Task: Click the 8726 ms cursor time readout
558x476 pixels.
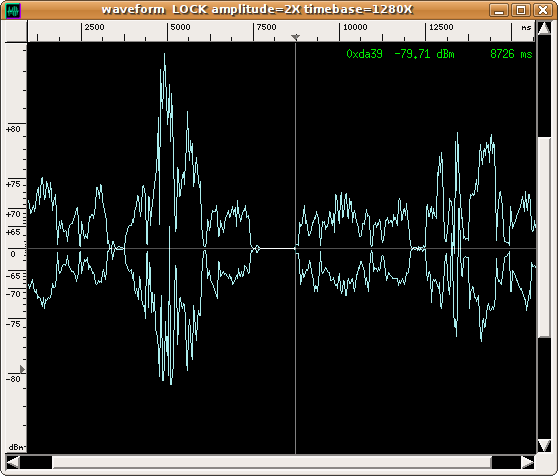Action: pos(511,54)
